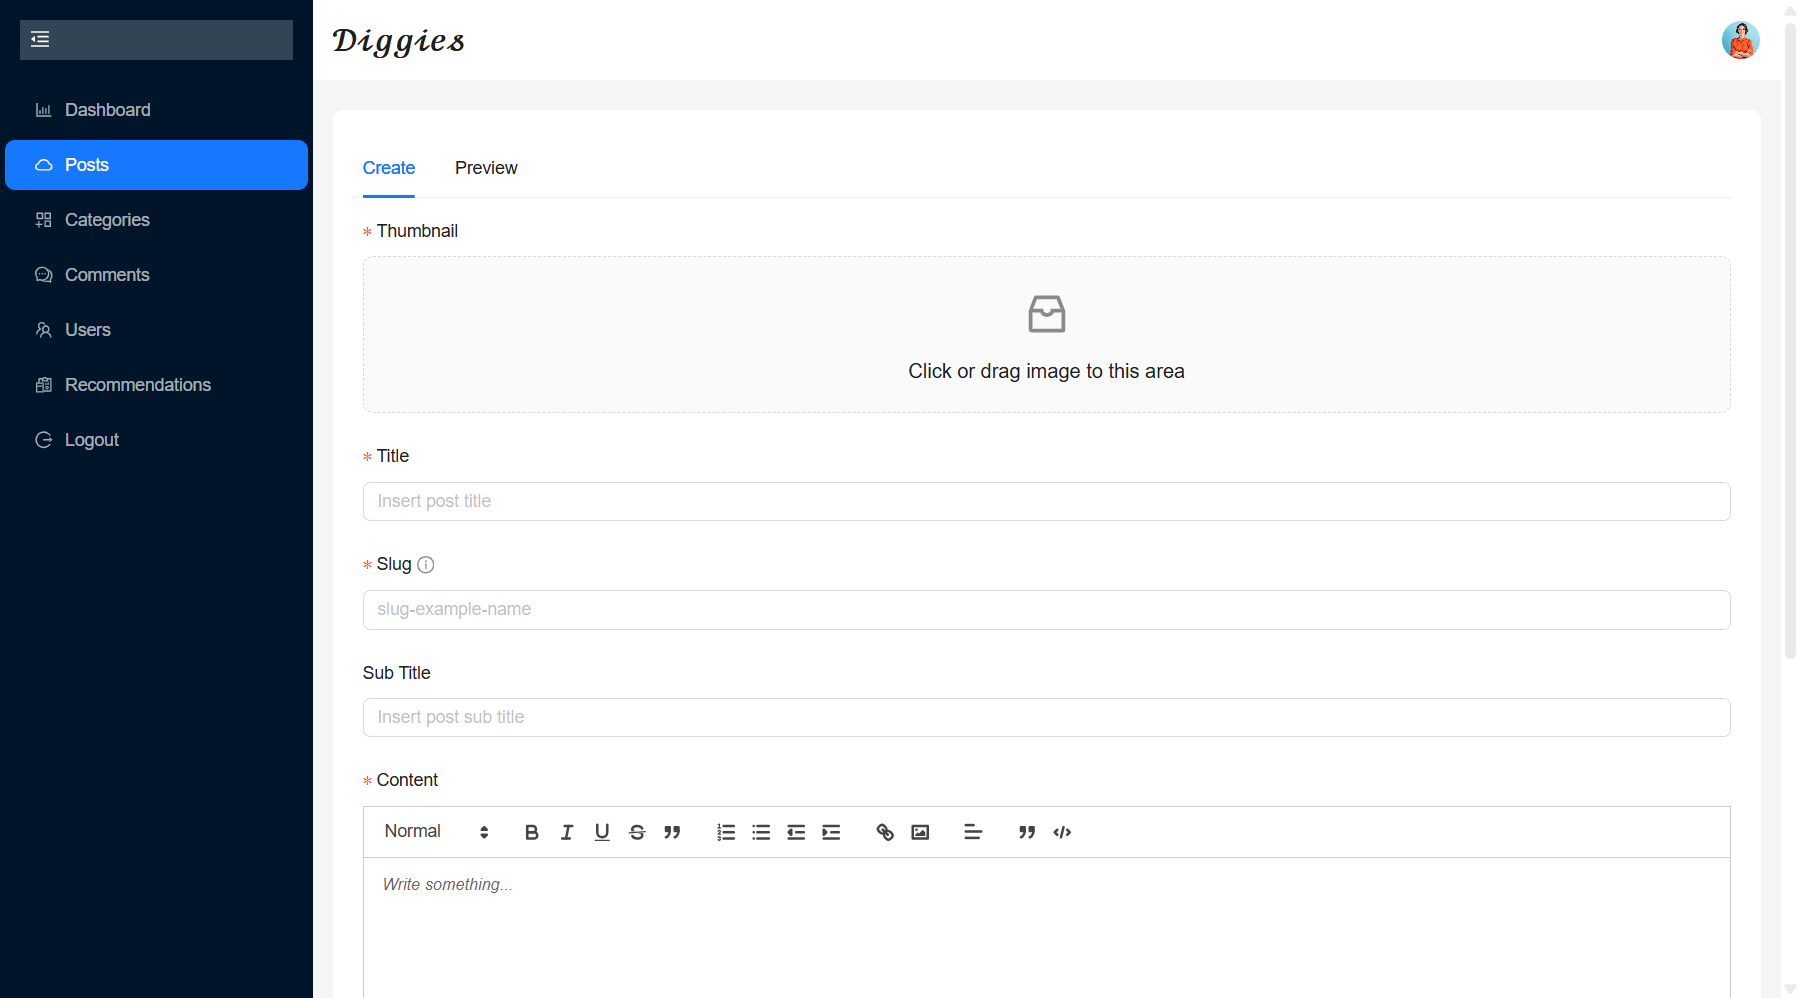This screenshot has height=998, width=1800.
Task: Toggle underline formatting in the toolbar
Action: pos(602,832)
